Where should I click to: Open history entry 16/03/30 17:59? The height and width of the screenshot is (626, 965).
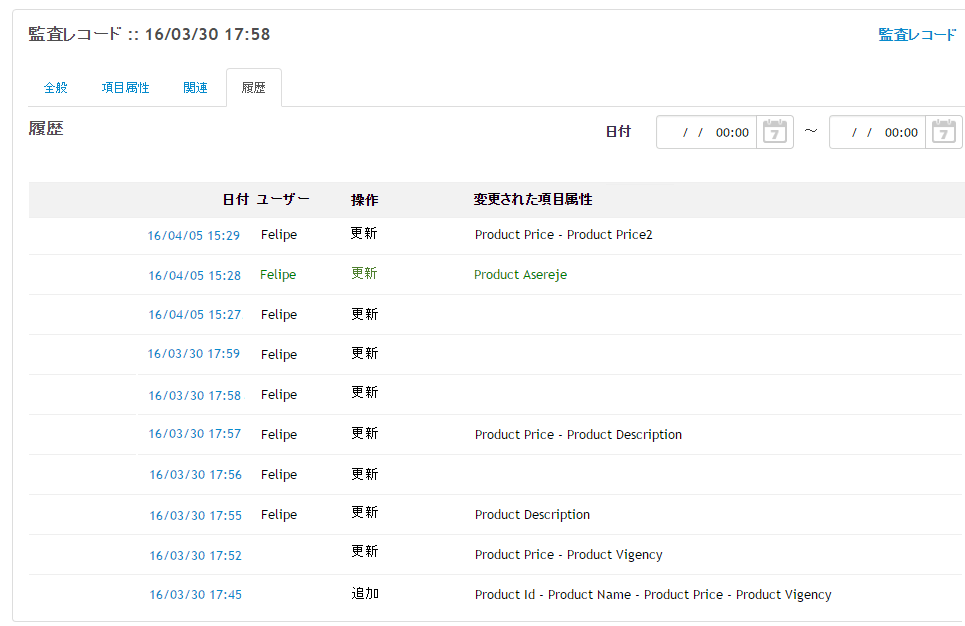coord(193,354)
